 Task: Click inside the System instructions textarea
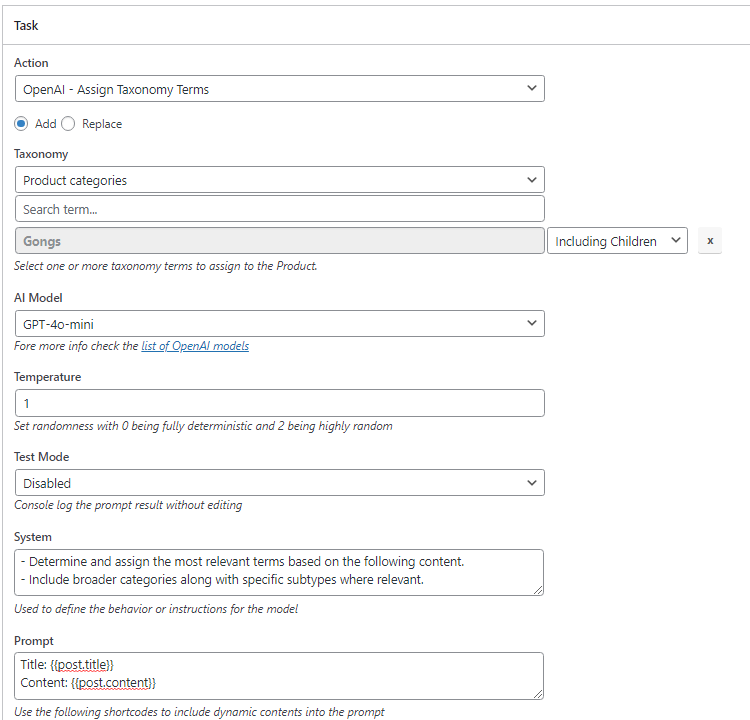pos(280,571)
